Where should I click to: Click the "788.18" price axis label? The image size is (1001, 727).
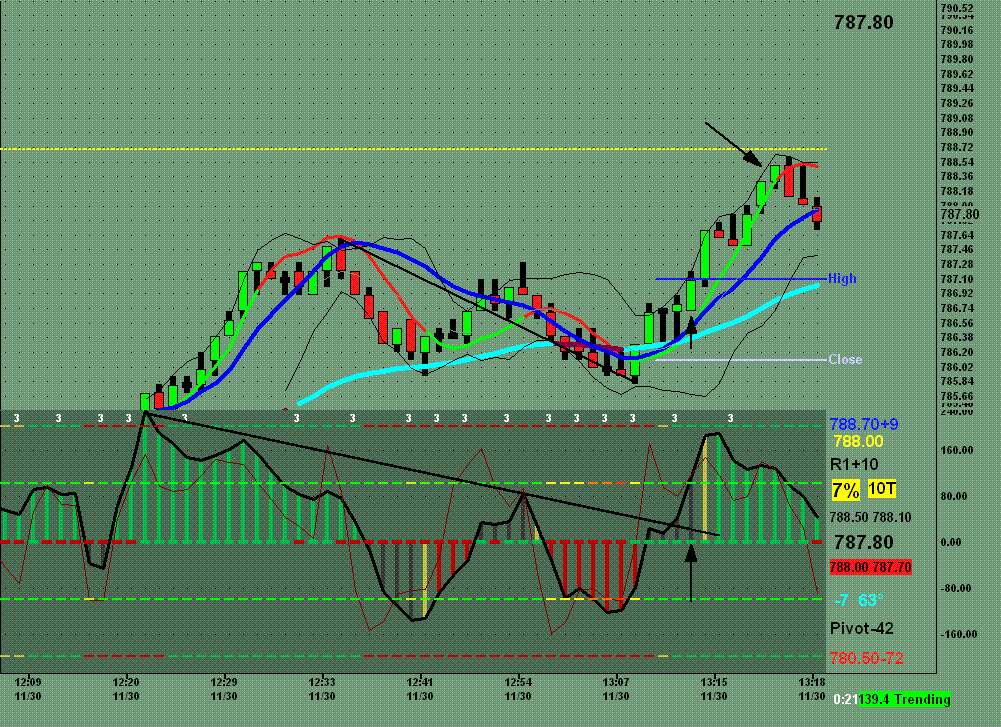coord(957,191)
